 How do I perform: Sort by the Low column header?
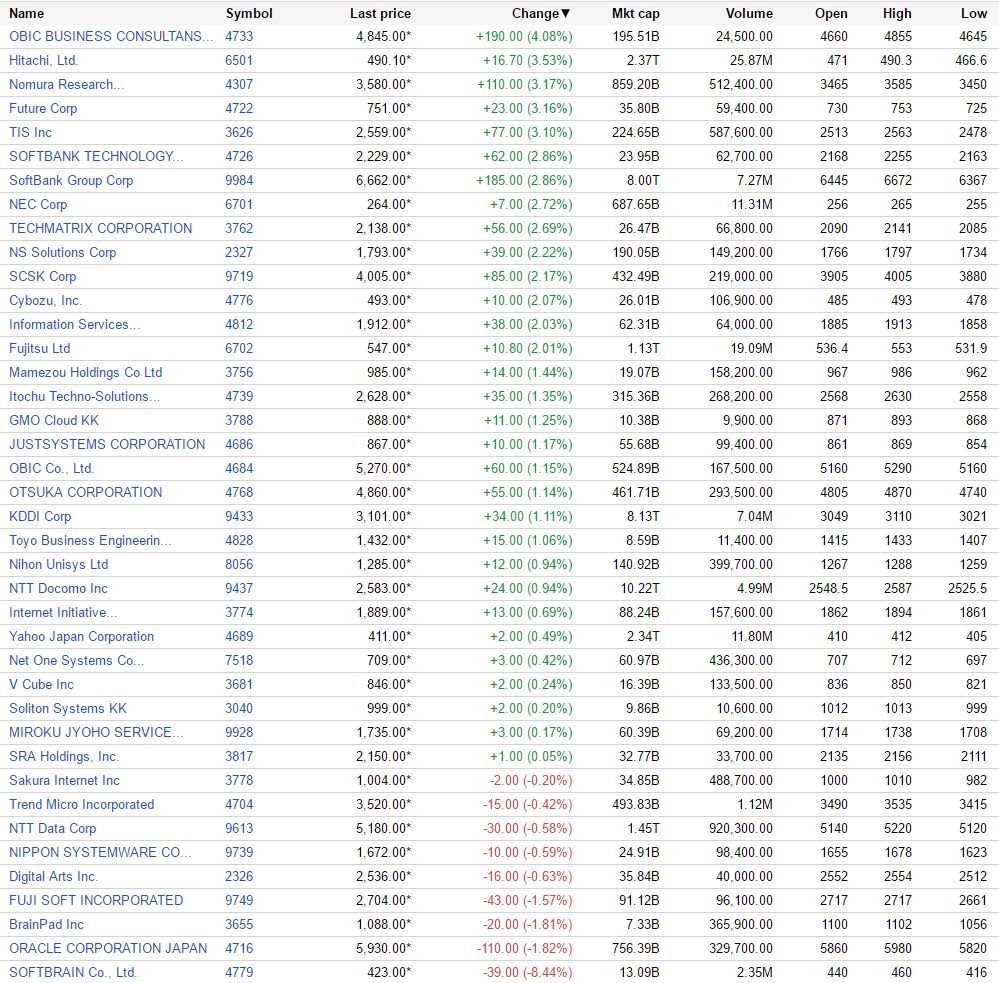(974, 13)
